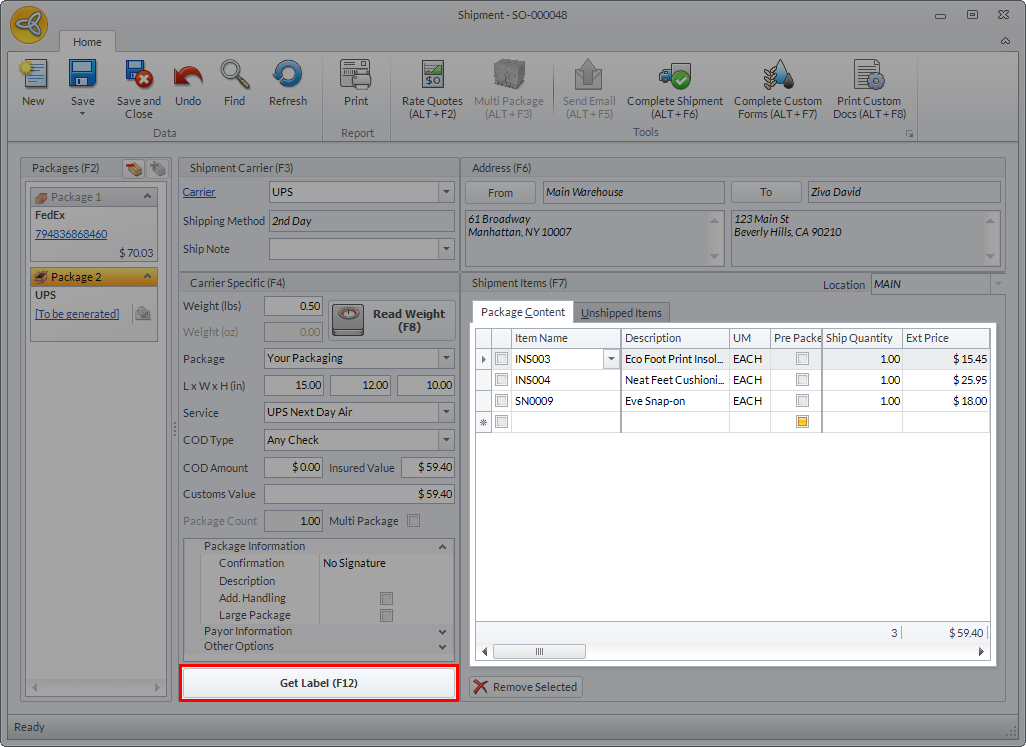Select the Home ribbon tab
The width and height of the screenshot is (1026, 747).
tap(87, 42)
